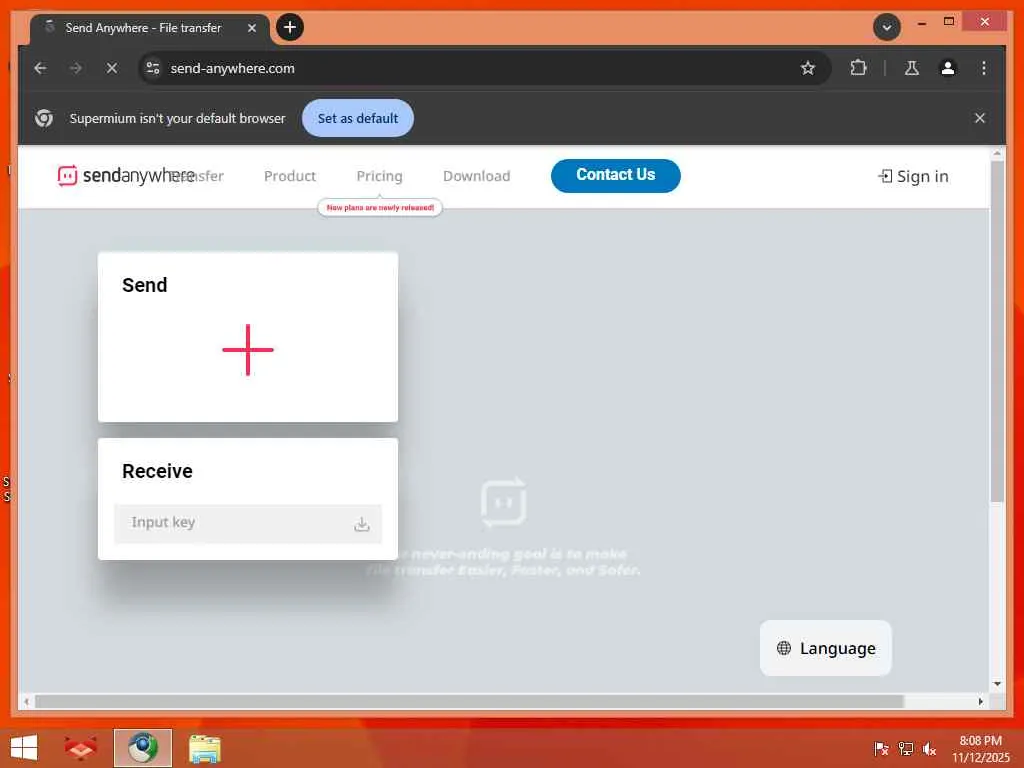The width and height of the screenshot is (1024, 768).
Task: Click the Input key field
Action: (248, 523)
